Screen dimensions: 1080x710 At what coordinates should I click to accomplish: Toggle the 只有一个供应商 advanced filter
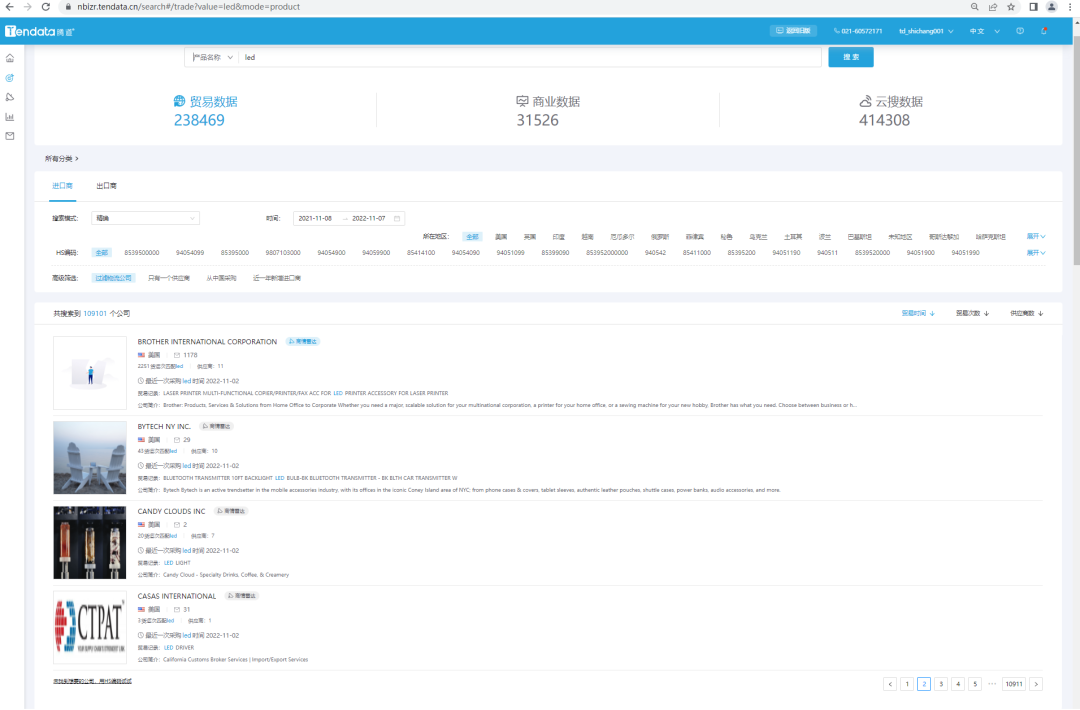[169, 278]
